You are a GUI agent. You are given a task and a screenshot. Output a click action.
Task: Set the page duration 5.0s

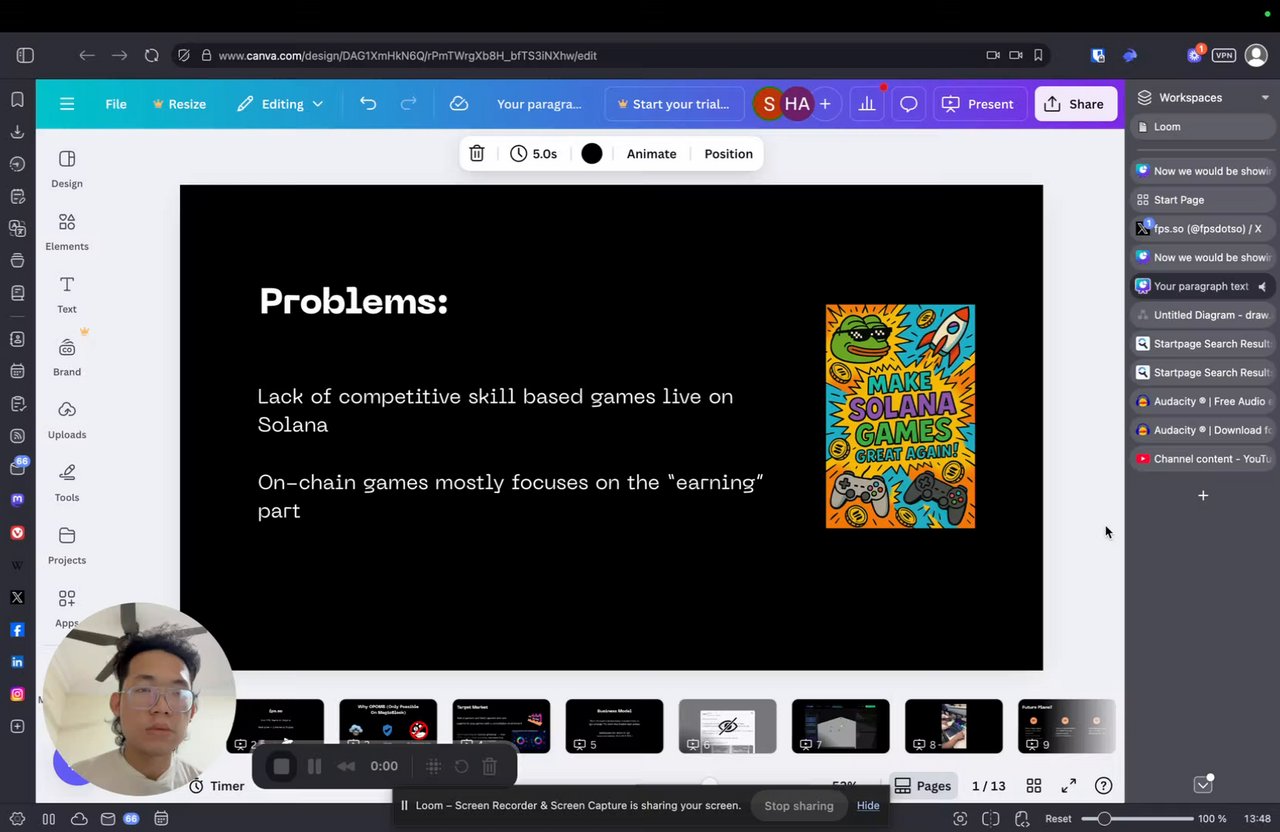tap(533, 154)
